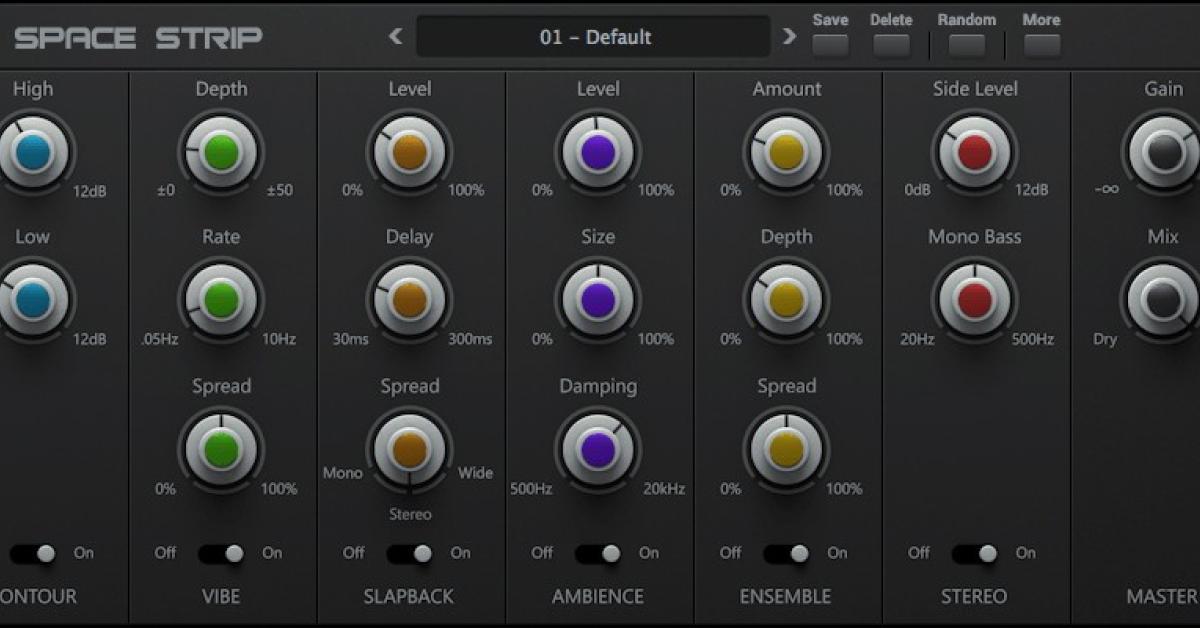The width and height of the screenshot is (1200, 628).
Task: Disable the Stereo section switch
Action: (x=973, y=551)
